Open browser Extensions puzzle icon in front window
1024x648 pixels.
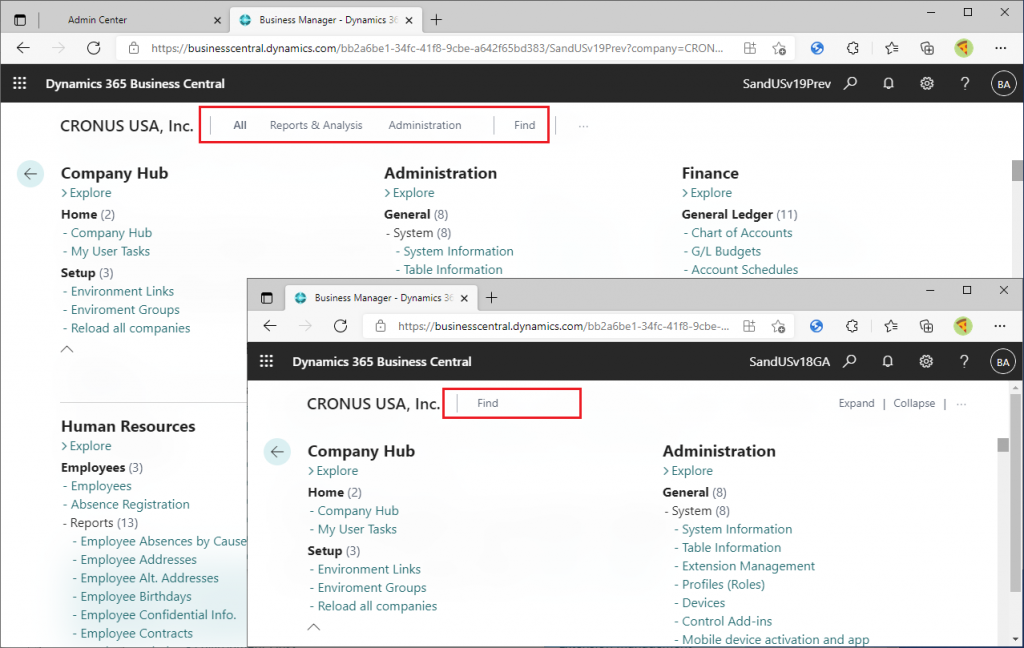(x=852, y=326)
